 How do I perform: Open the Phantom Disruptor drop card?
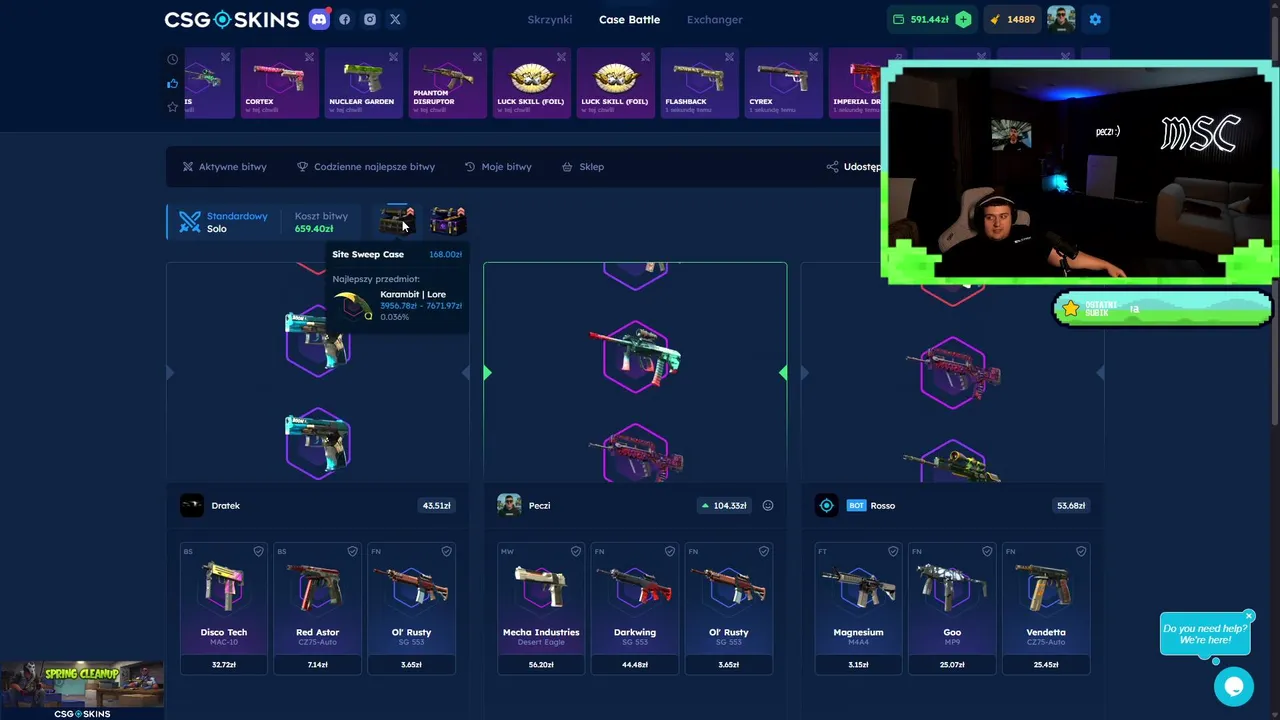click(x=447, y=83)
